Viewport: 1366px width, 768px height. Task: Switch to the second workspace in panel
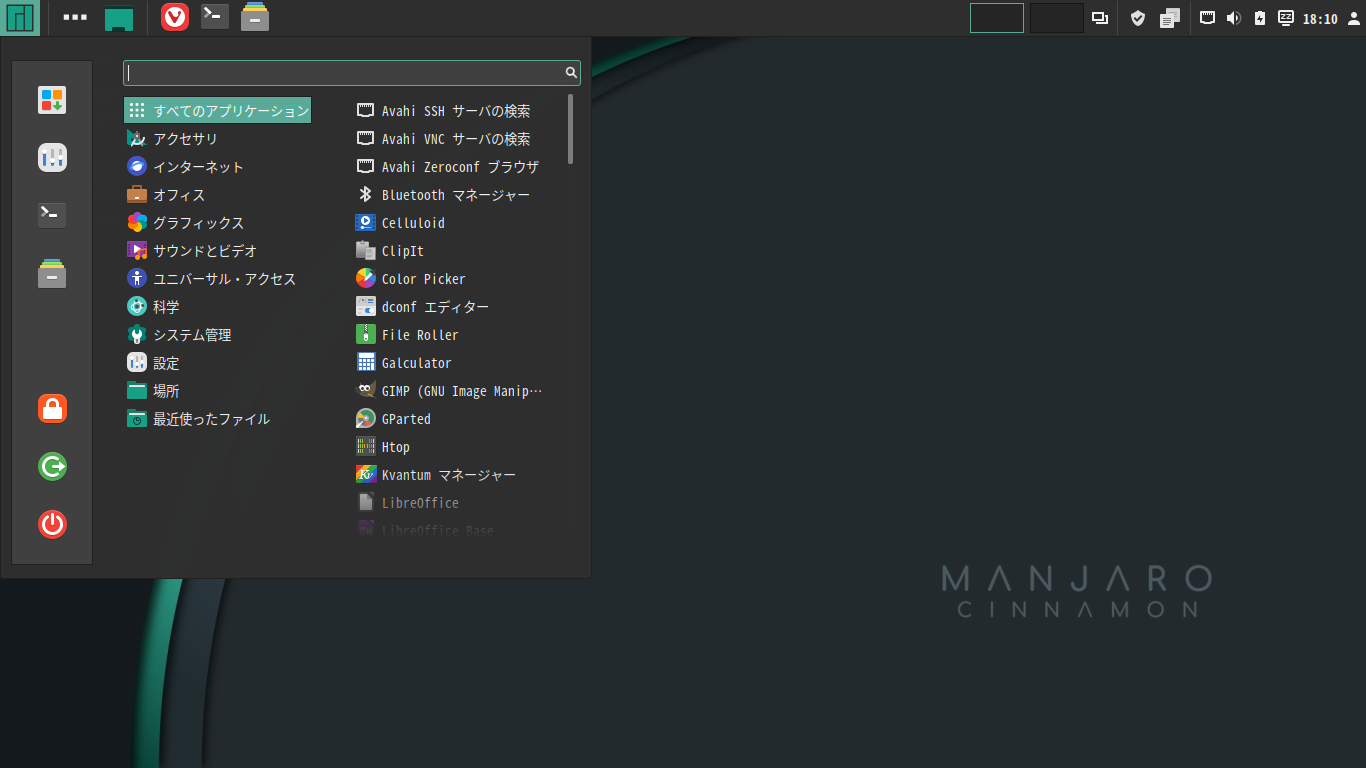1057,18
